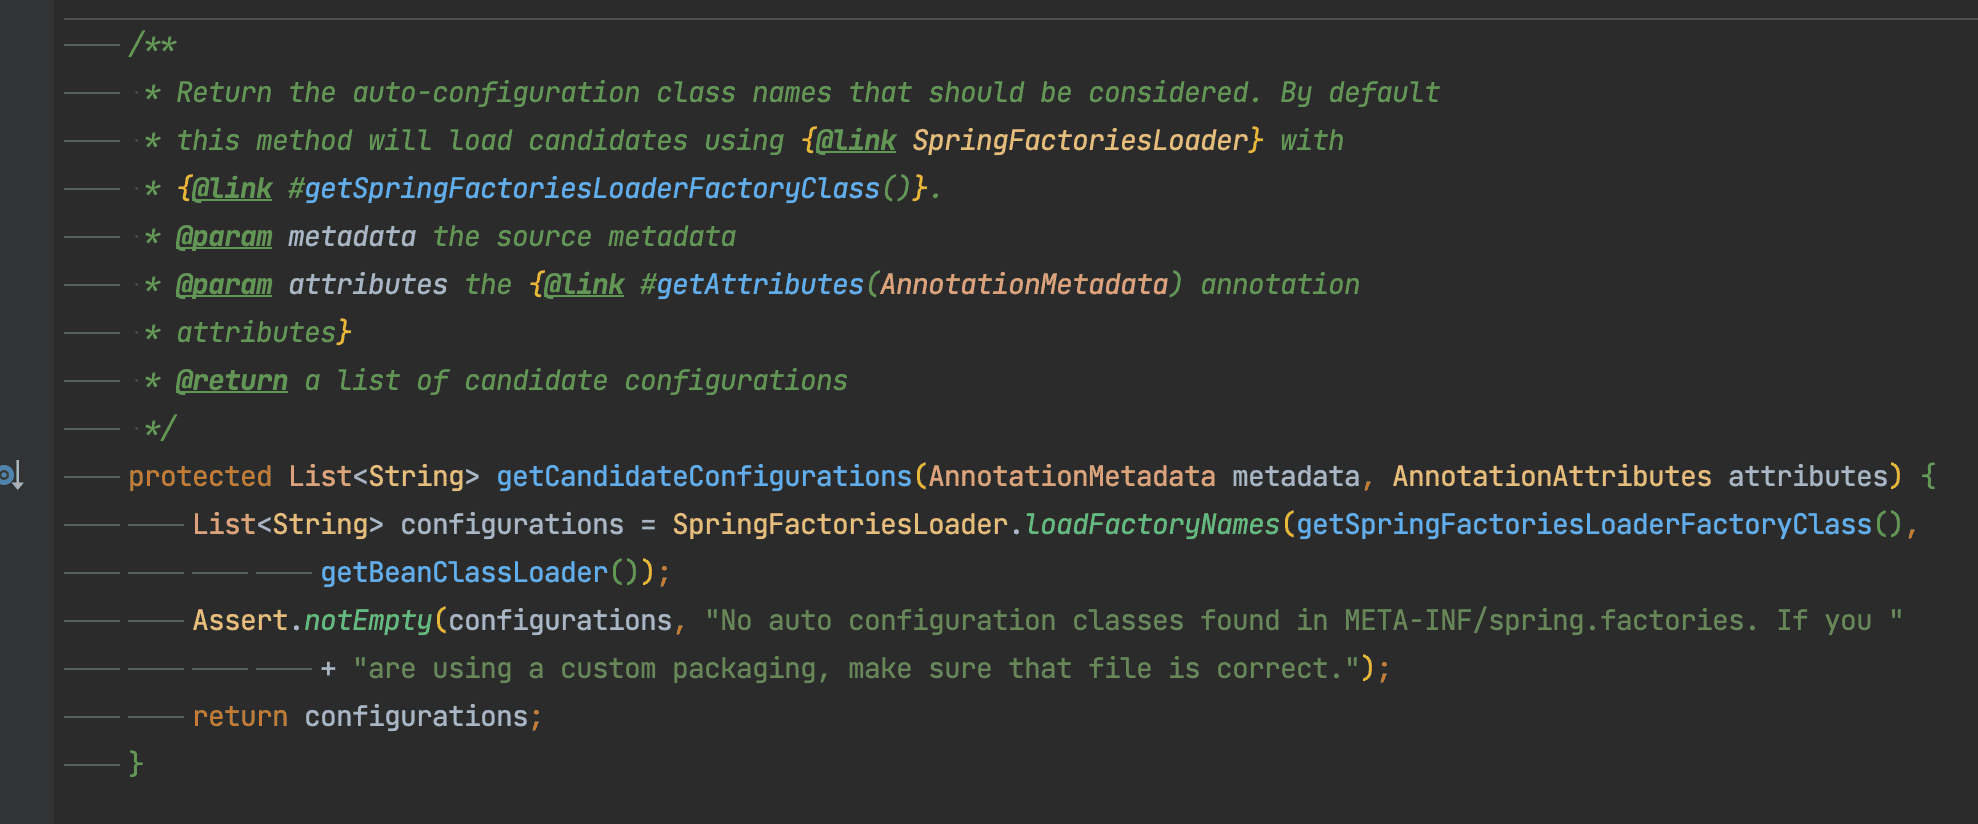Click the @param tag for attributes
The width and height of the screenshot is (1978, 824).
[223, 285]
